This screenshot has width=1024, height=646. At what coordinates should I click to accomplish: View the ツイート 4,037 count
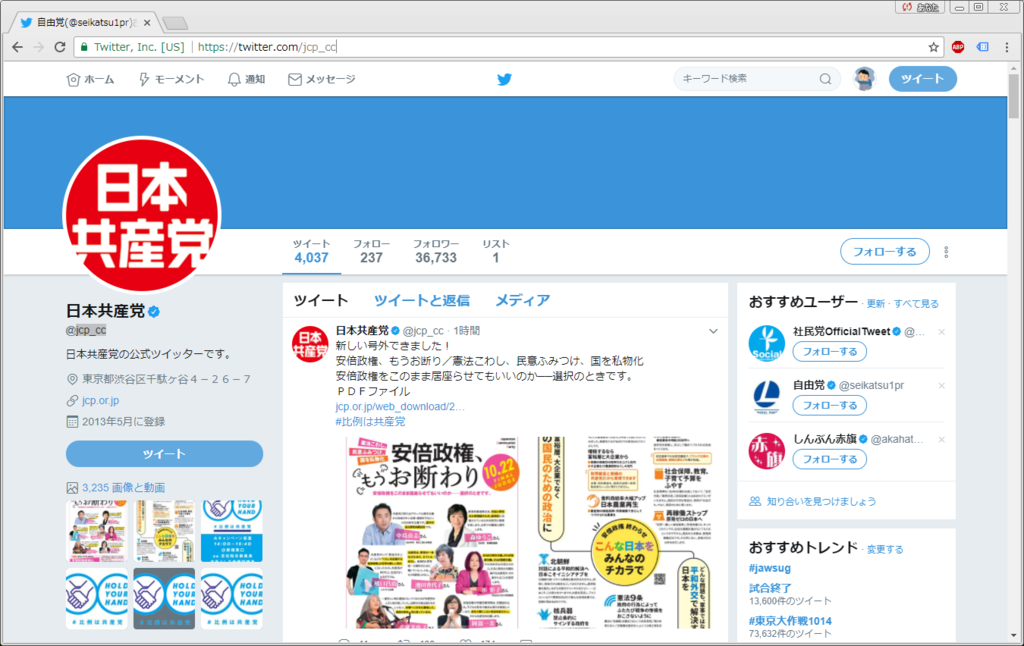pyautogui.click(x=312, y=251)
